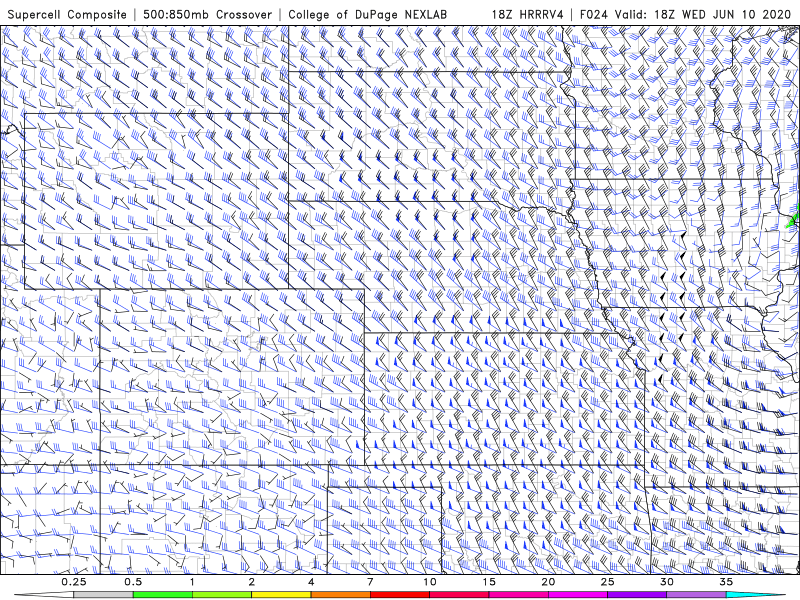Select the crimson-pink 10–15 legend swatch
This screenshot has width=800, height=600.
(x=459, y=595)
